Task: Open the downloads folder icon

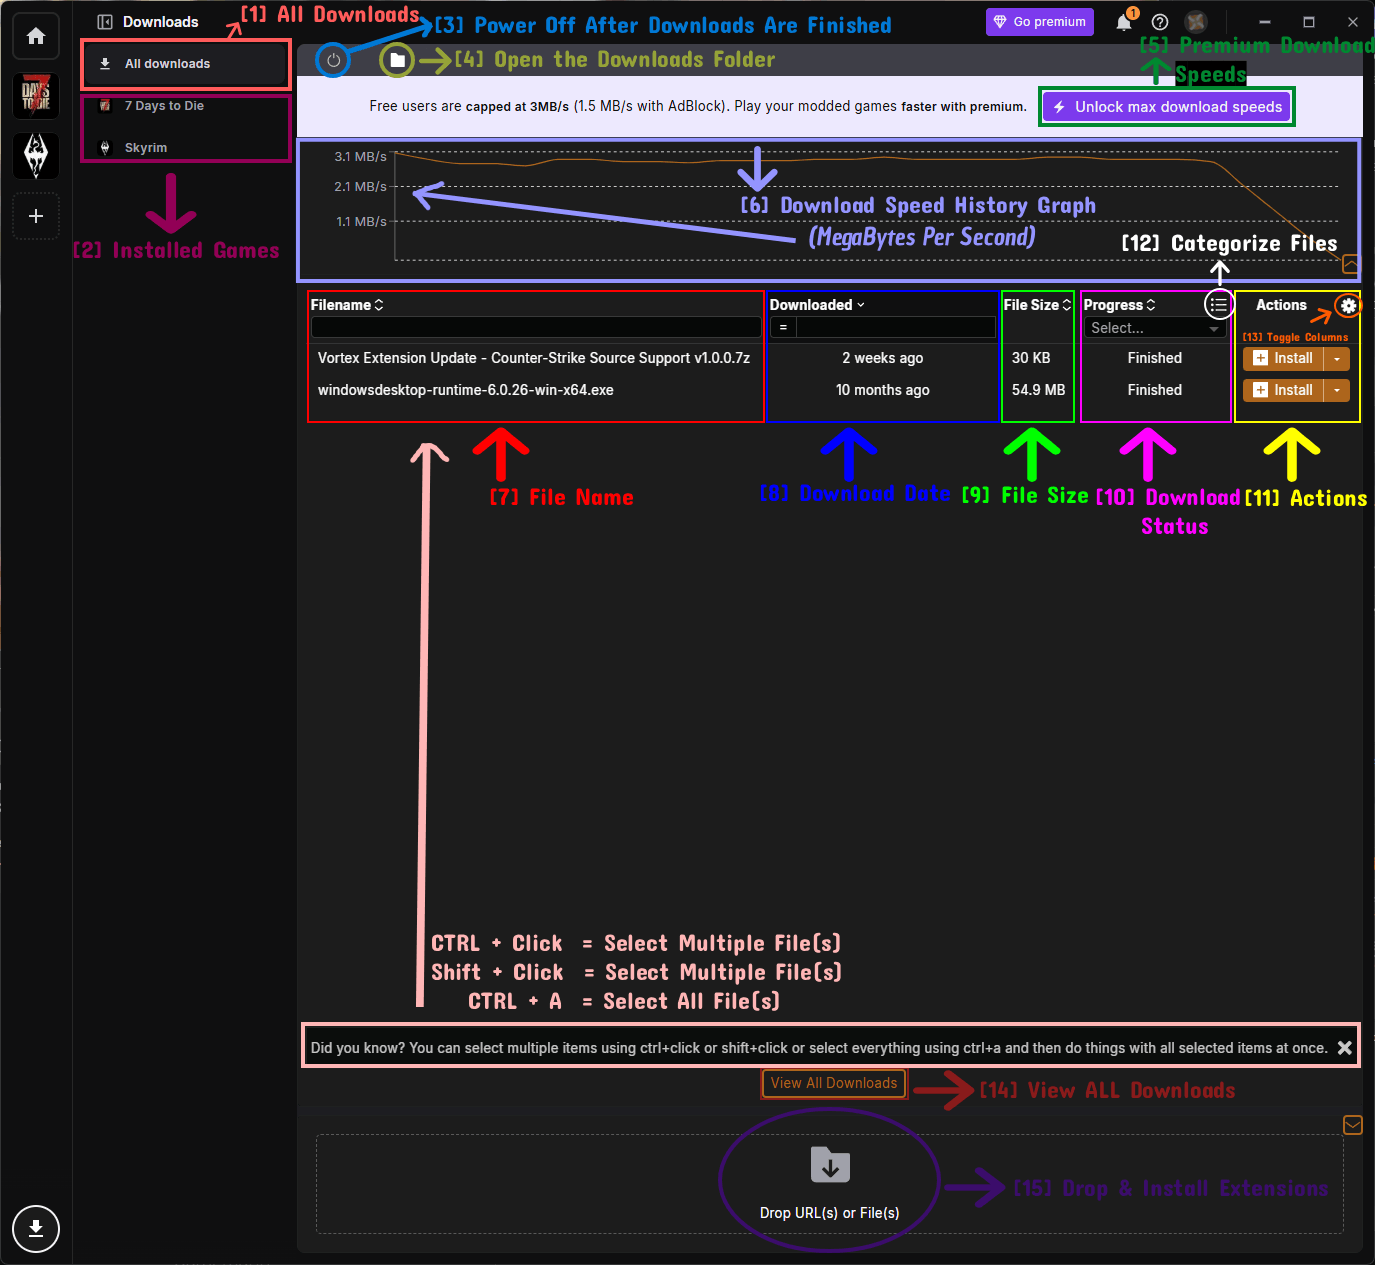Action: (x=397, y=60)
